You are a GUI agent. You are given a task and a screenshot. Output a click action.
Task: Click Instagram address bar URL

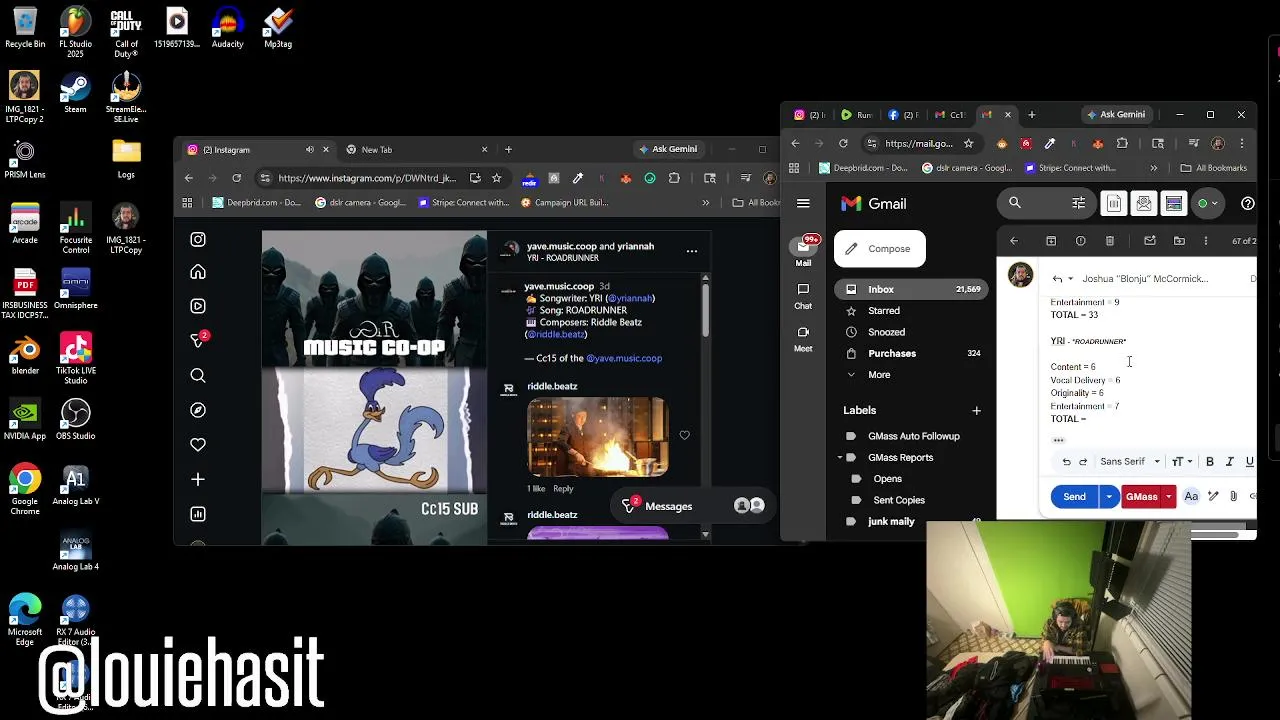click(367, 178)
